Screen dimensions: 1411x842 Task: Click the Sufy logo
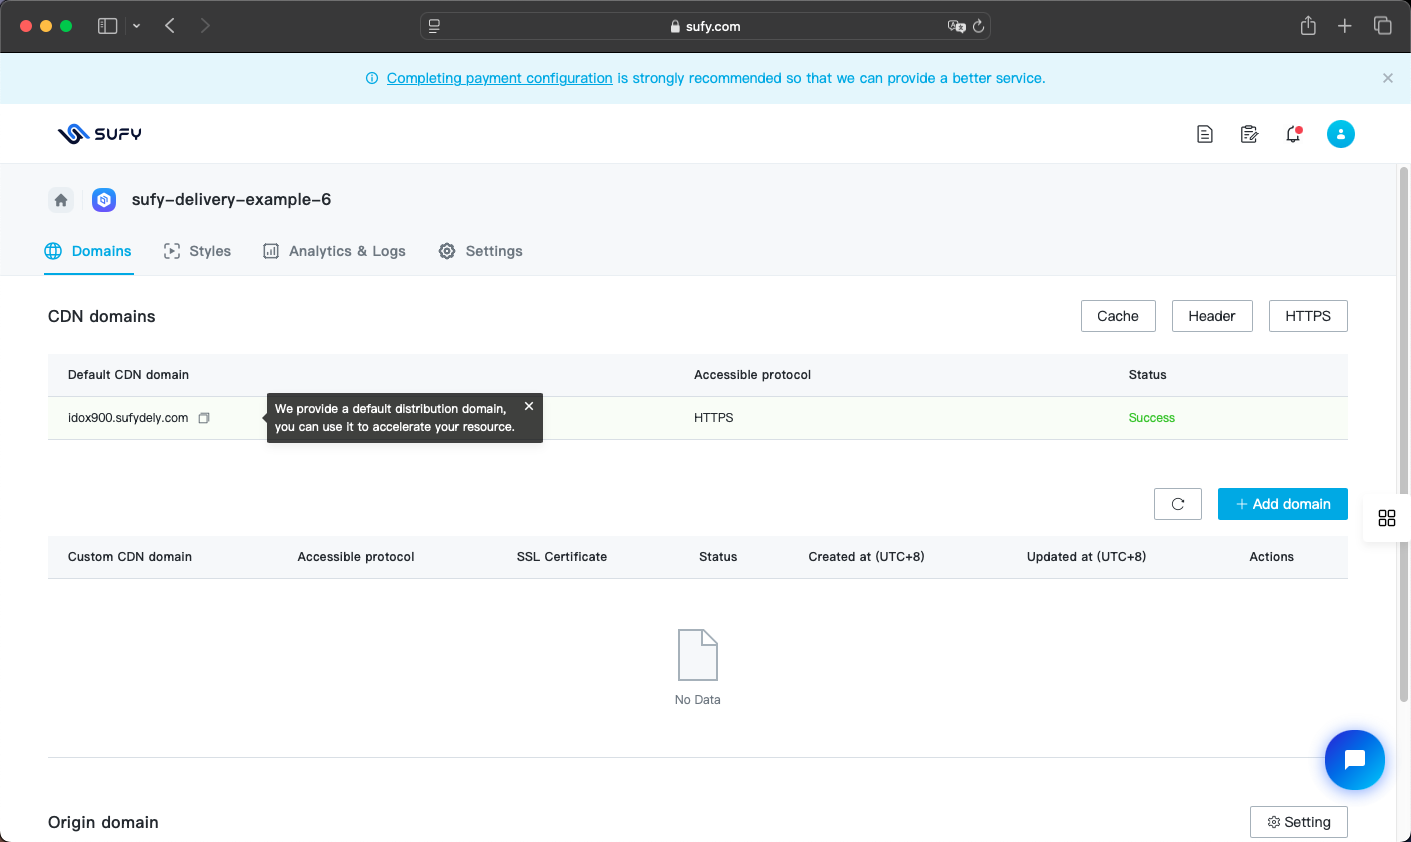coord(99,134)
